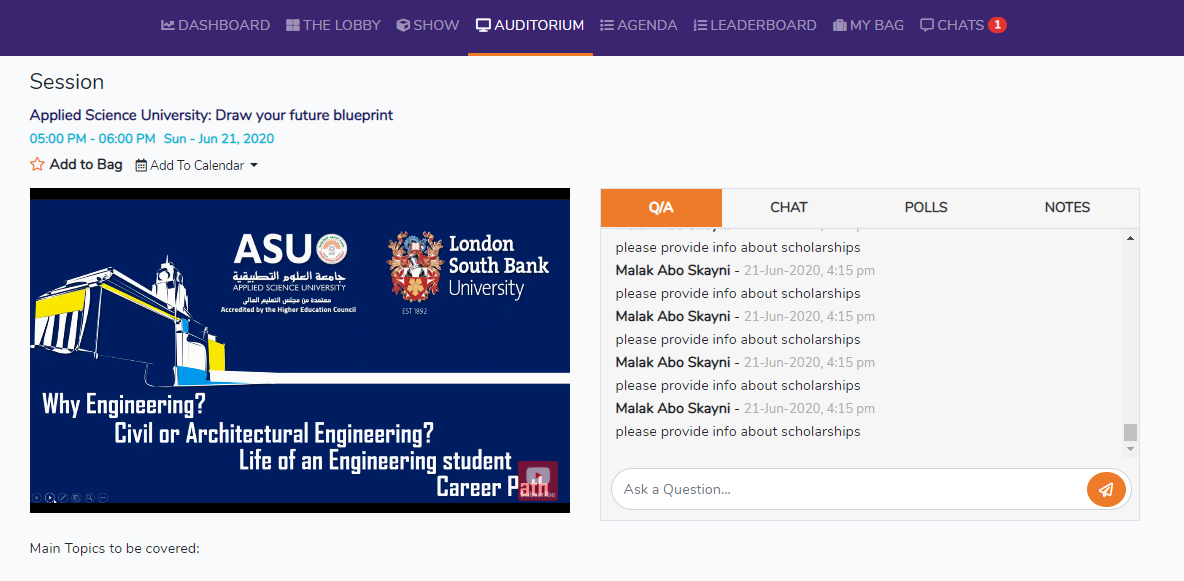Click the session video player
1184x581 pixels.
300,351
